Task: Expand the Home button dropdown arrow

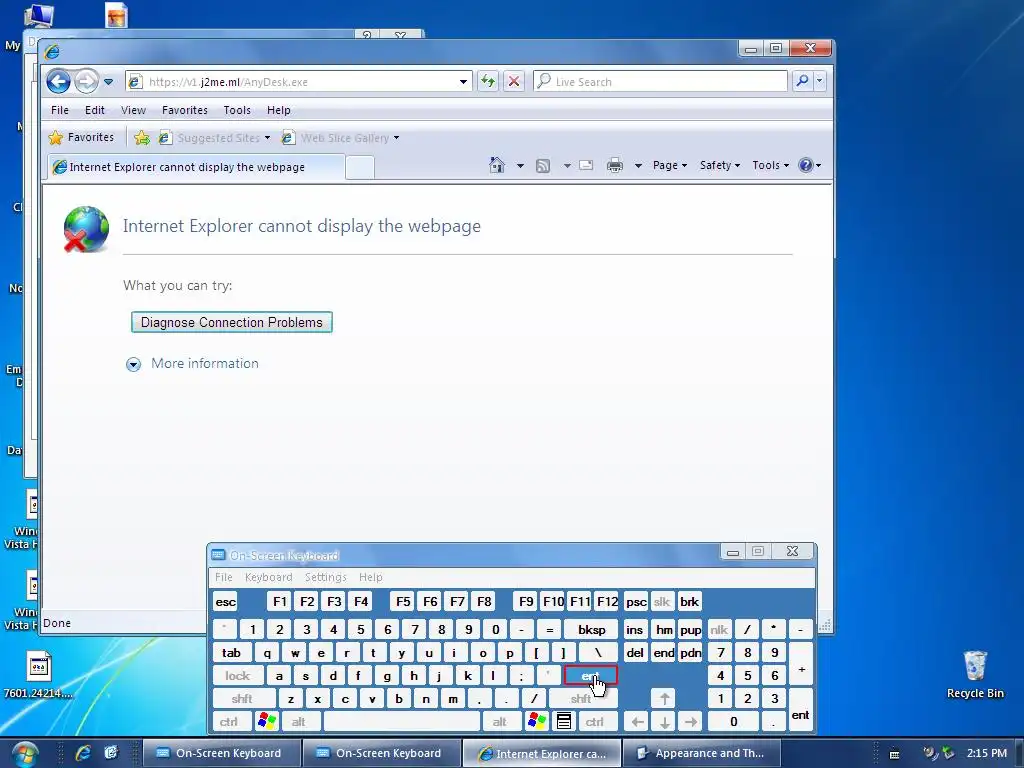Action: pyautogui.click(x=520, y=166)
